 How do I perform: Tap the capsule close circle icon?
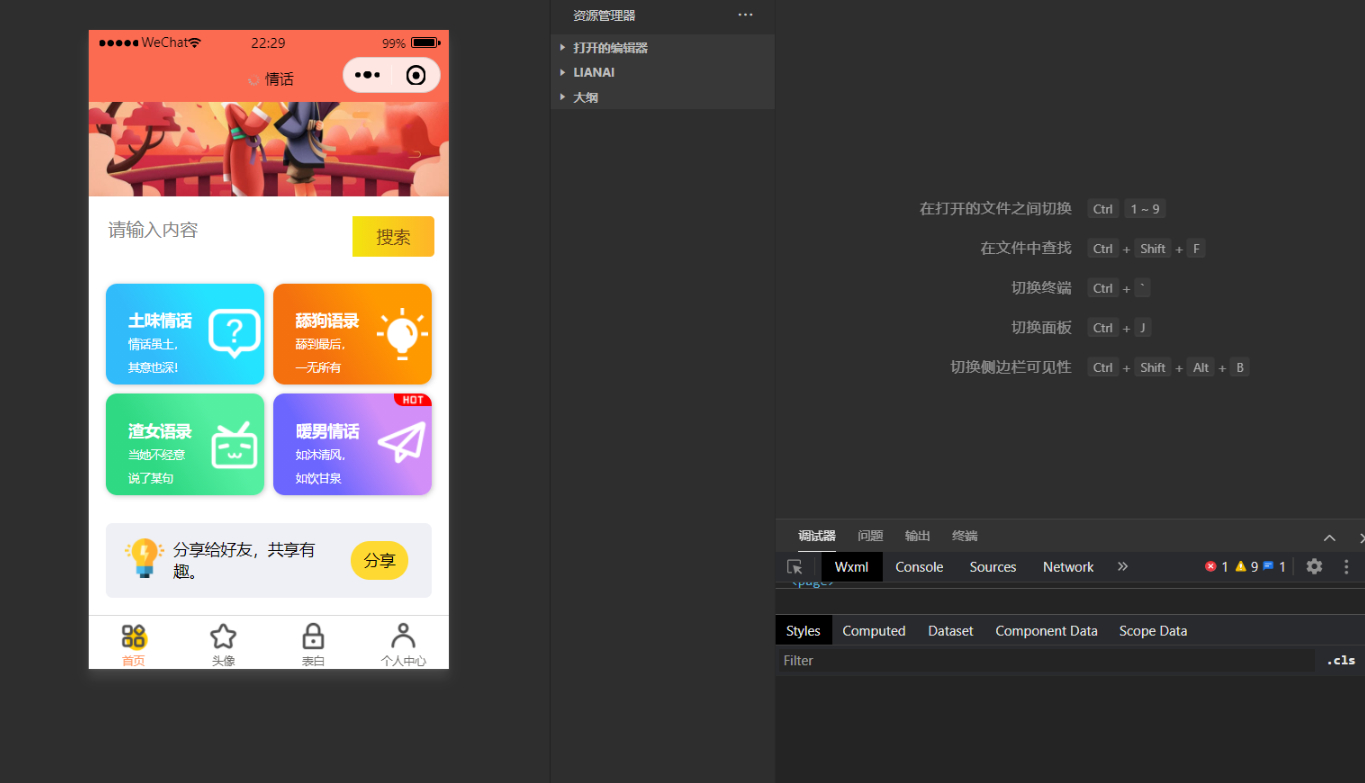click(x=416, y=75)
